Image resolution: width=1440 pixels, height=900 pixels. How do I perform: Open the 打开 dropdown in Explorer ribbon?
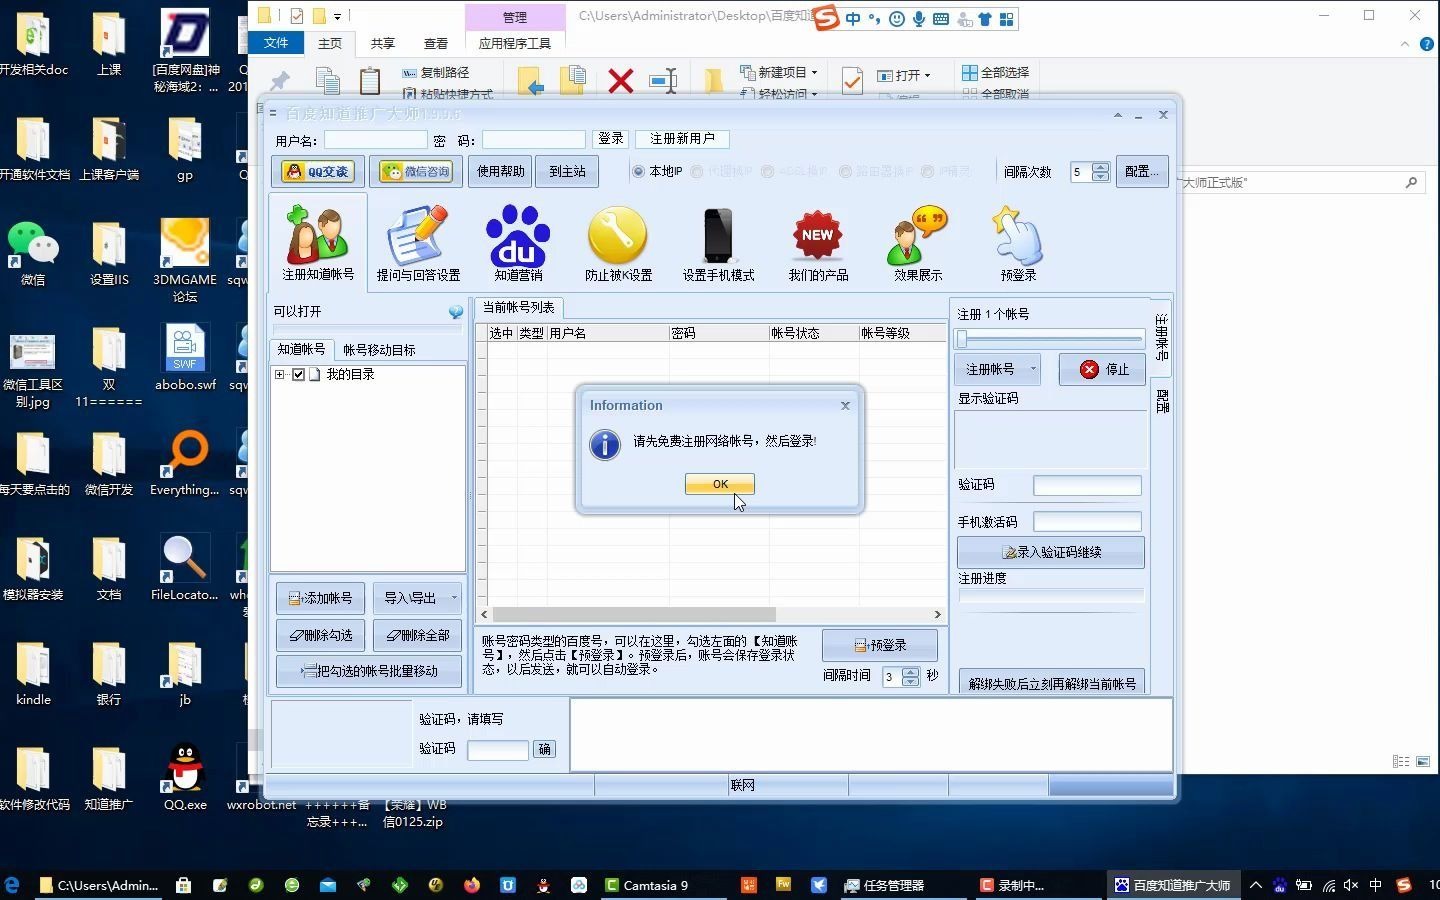pyautogui.click(x=904, y=75)
